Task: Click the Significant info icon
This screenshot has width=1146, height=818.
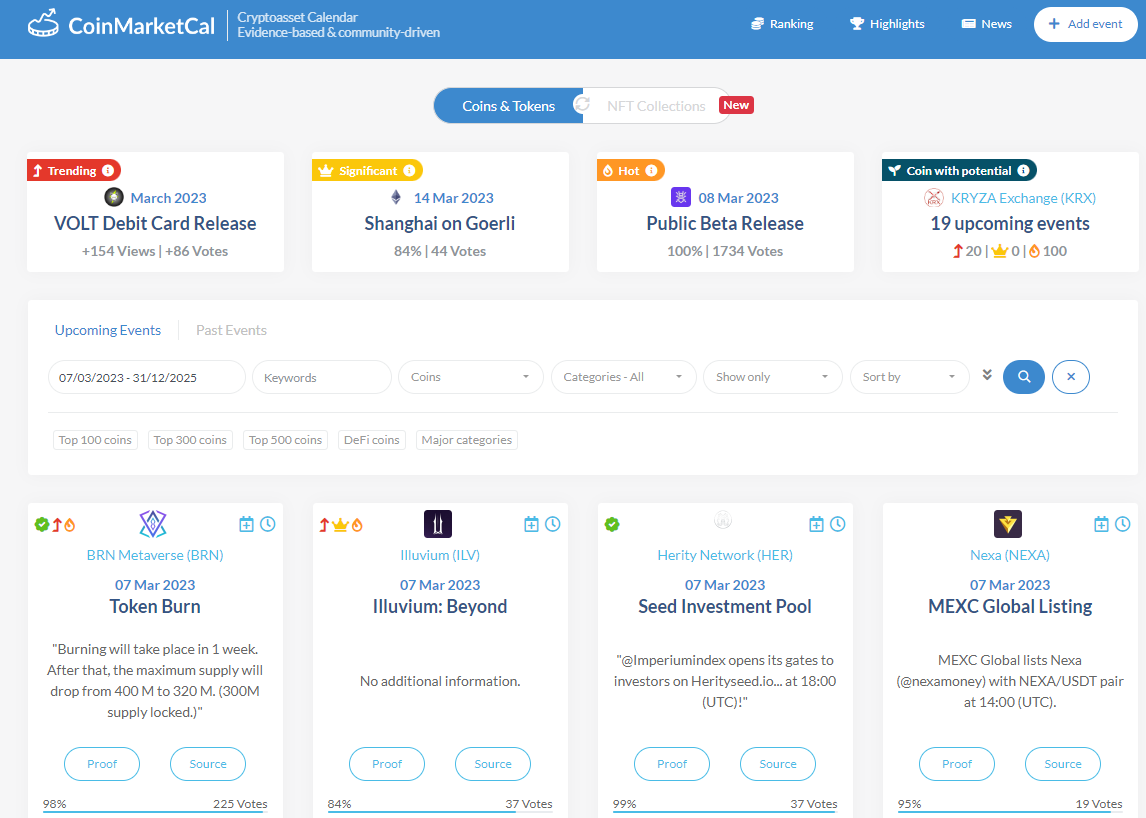Action: (409, 170)
